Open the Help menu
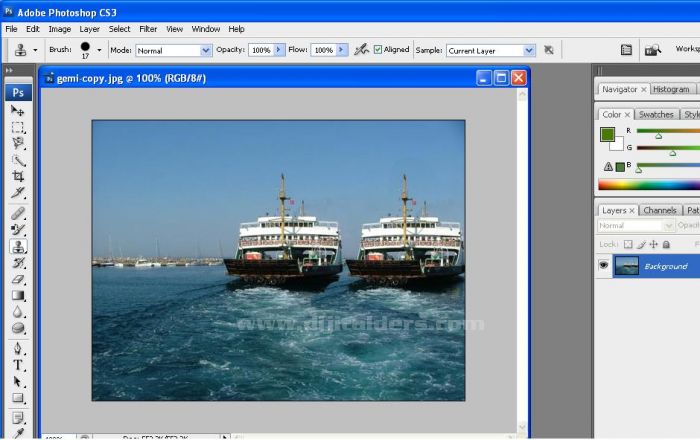This screenshot has width=700, height=440. [236, 29]
